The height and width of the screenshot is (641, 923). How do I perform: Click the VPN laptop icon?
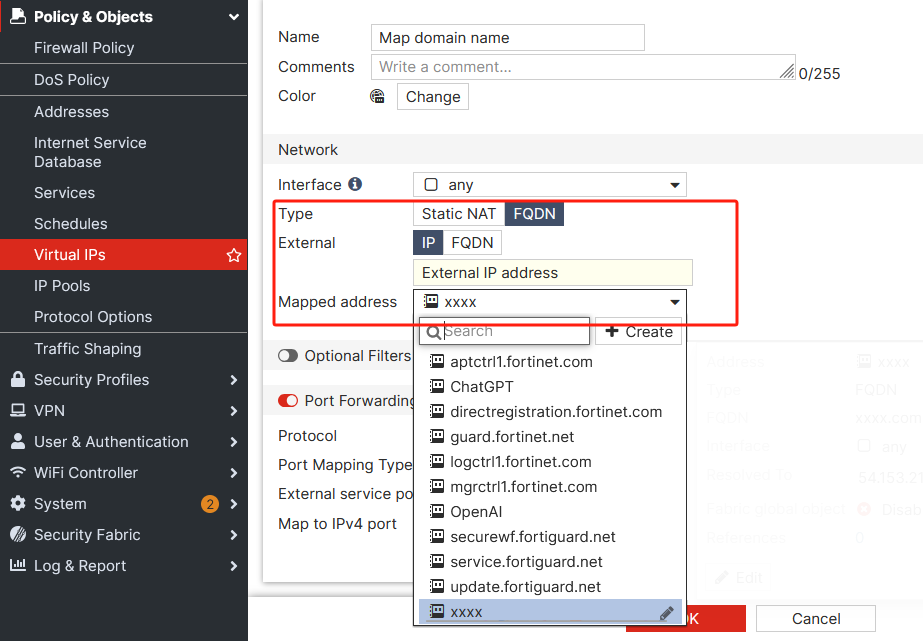coord(18,410)
